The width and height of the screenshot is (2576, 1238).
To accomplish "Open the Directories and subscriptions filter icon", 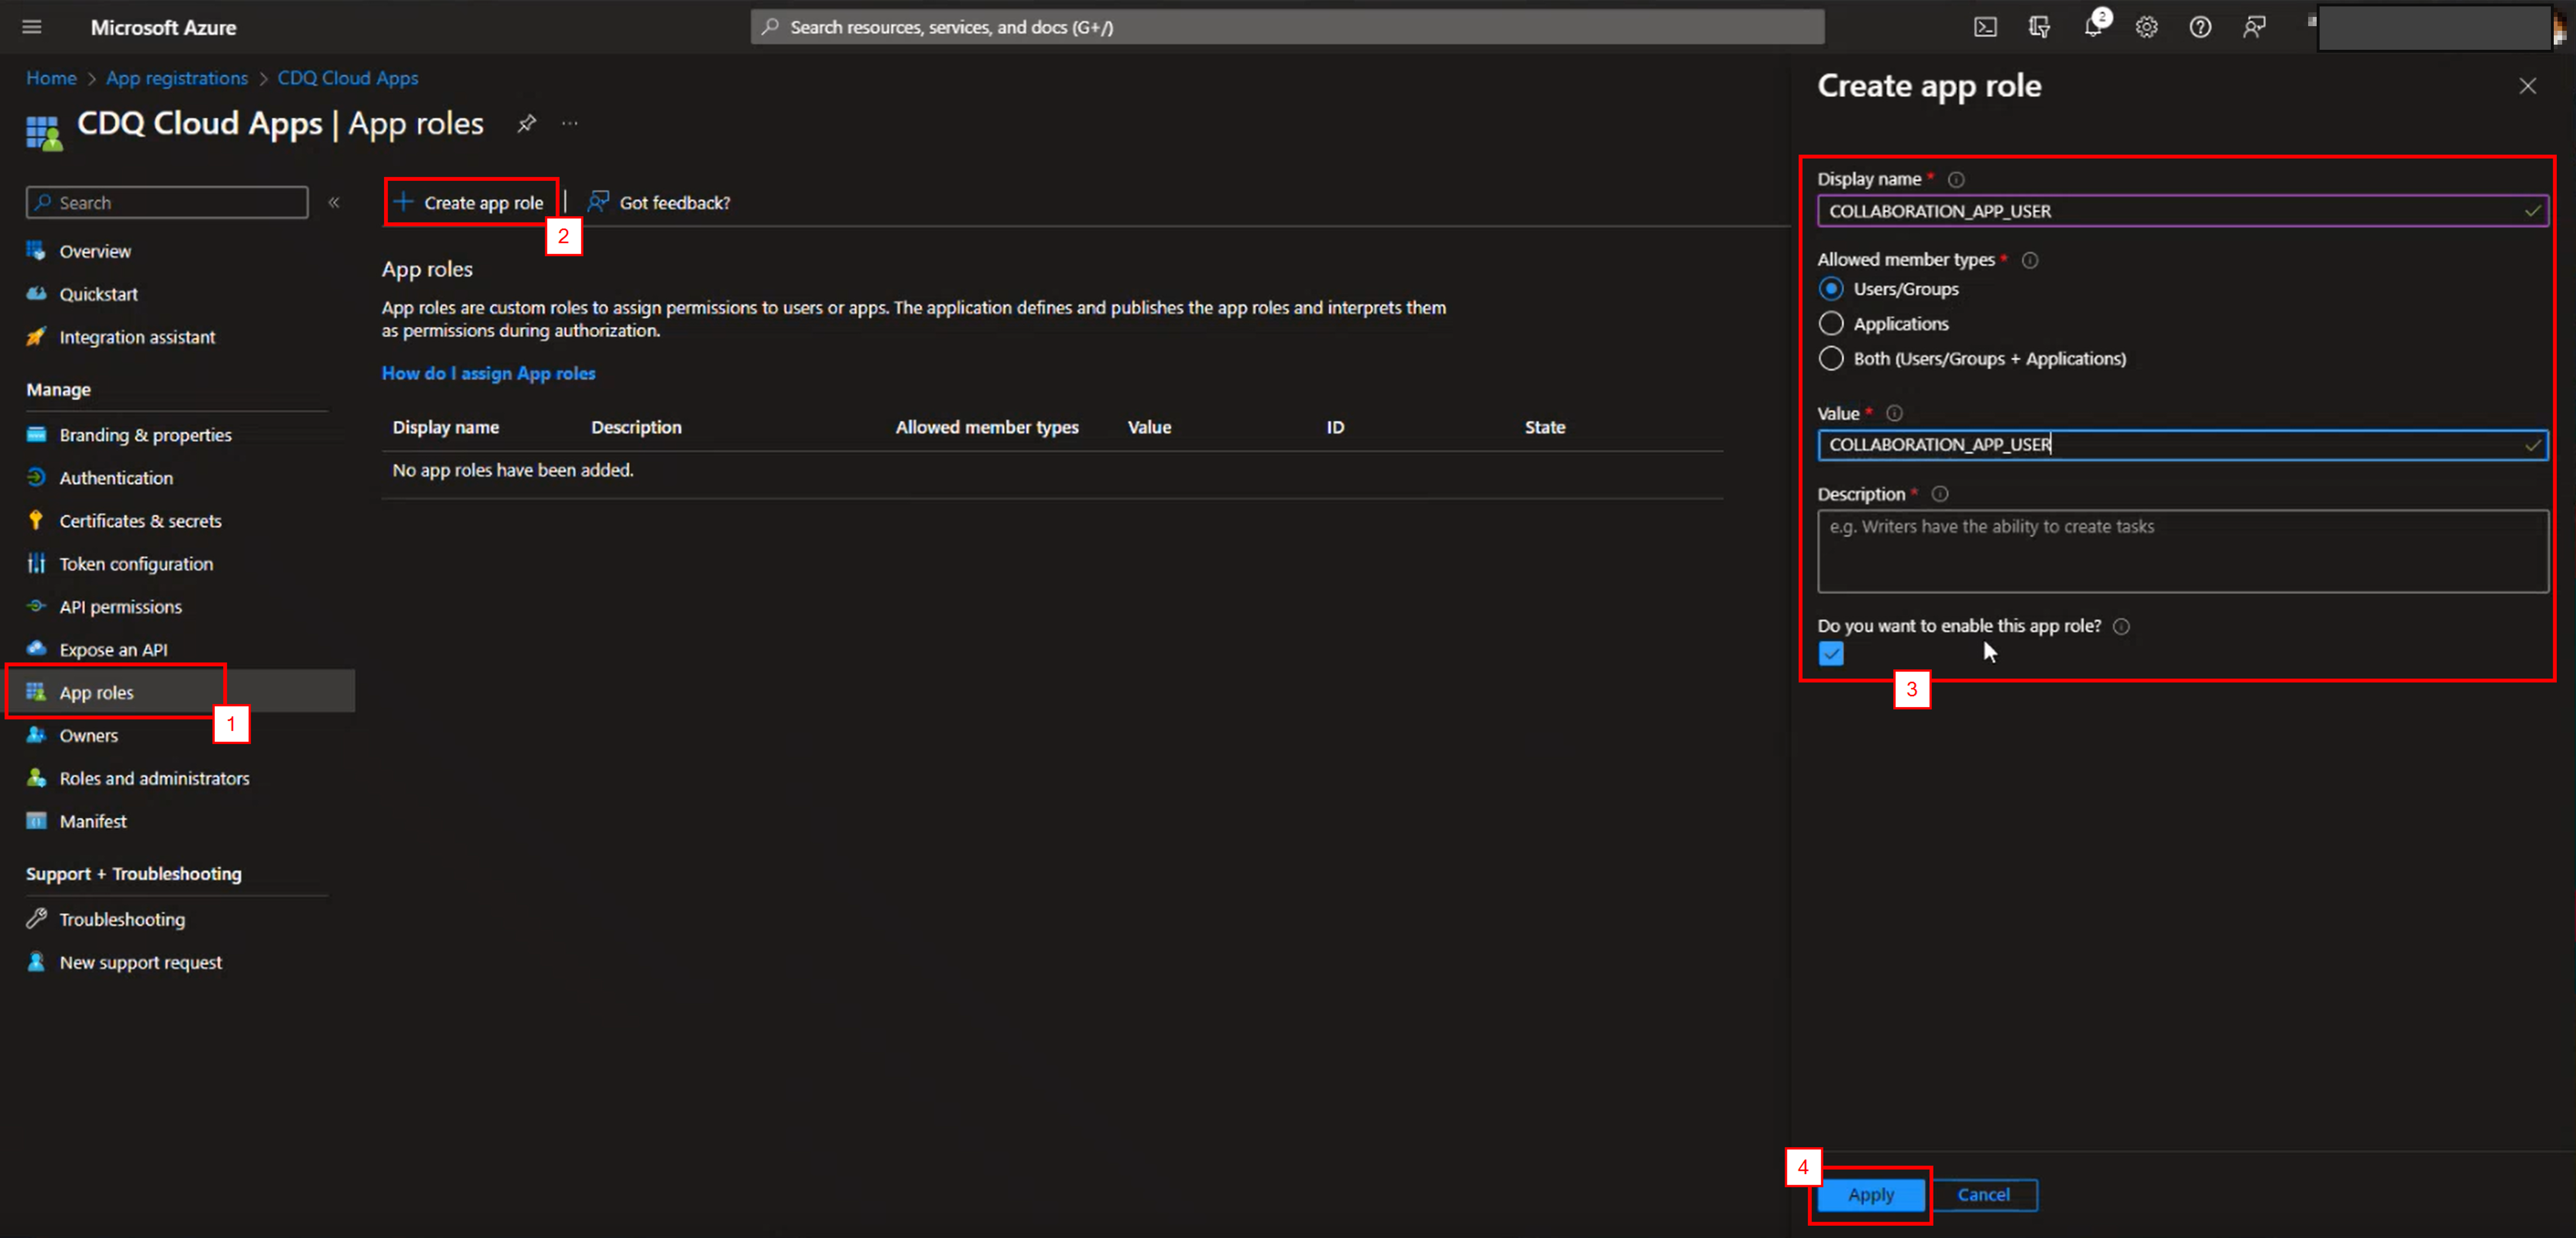I will [2039, 27].
